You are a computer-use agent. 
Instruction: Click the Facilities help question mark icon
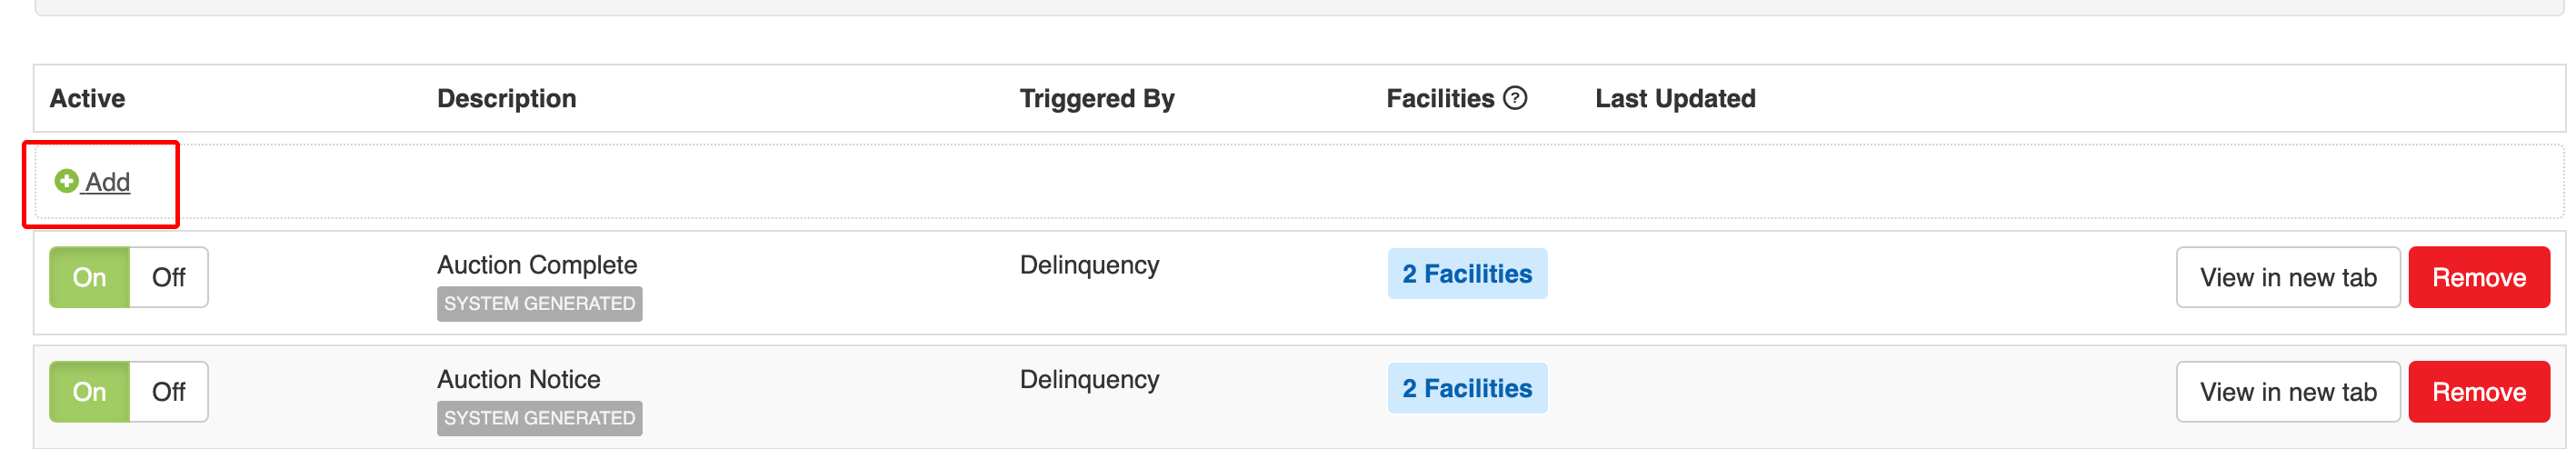point(1515,98)
